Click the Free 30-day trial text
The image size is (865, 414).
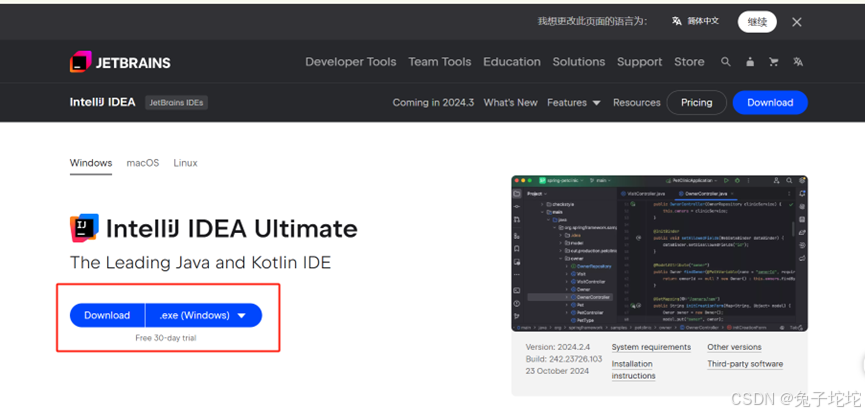click(165, 338)
